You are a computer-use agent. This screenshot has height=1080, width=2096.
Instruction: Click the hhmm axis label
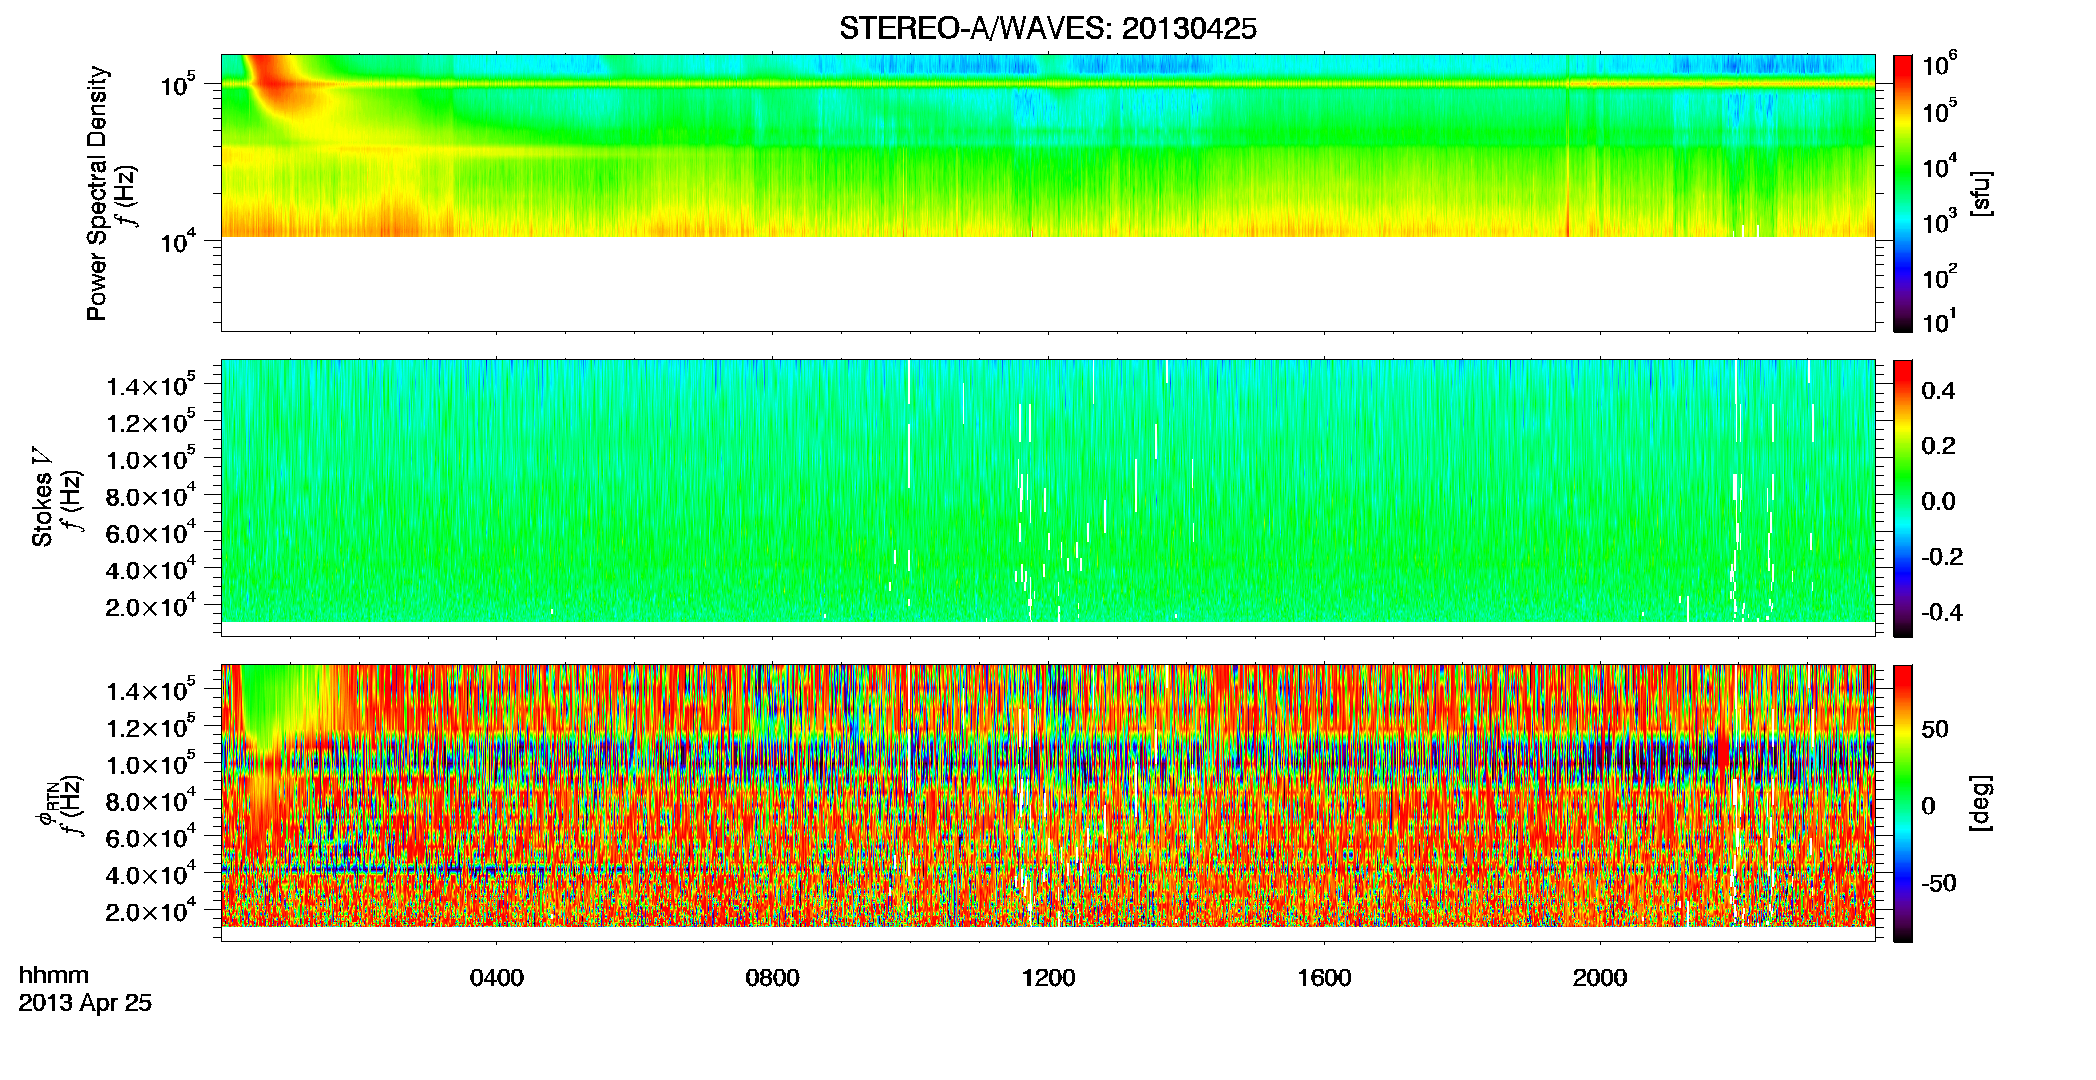[54, 976]
